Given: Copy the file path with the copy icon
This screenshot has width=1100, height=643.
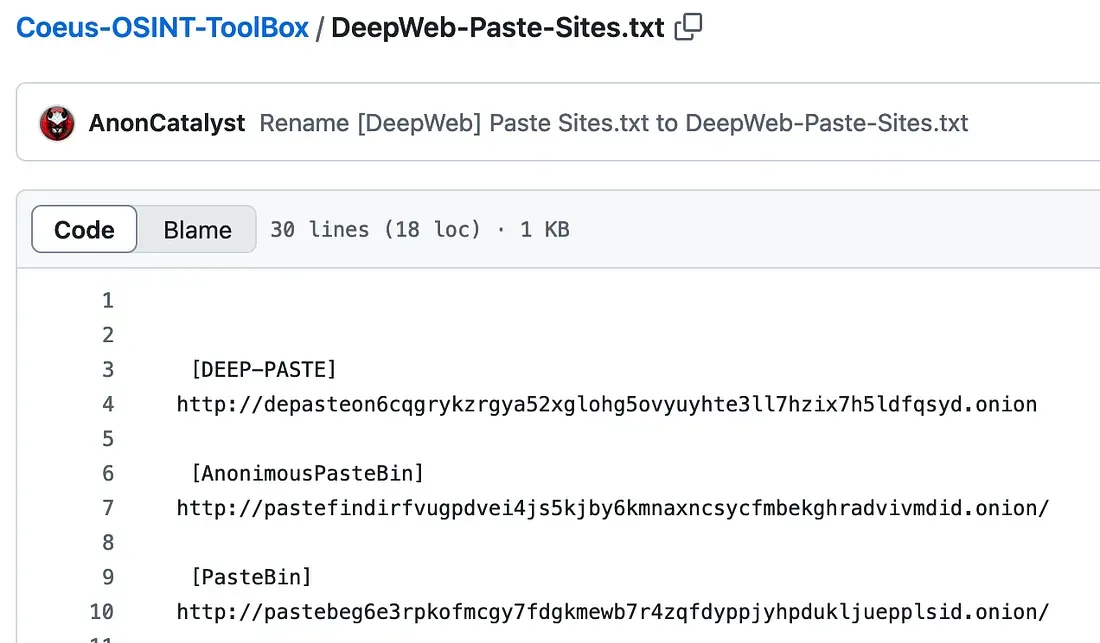Looking at the screenshot, I should point(688,28).
